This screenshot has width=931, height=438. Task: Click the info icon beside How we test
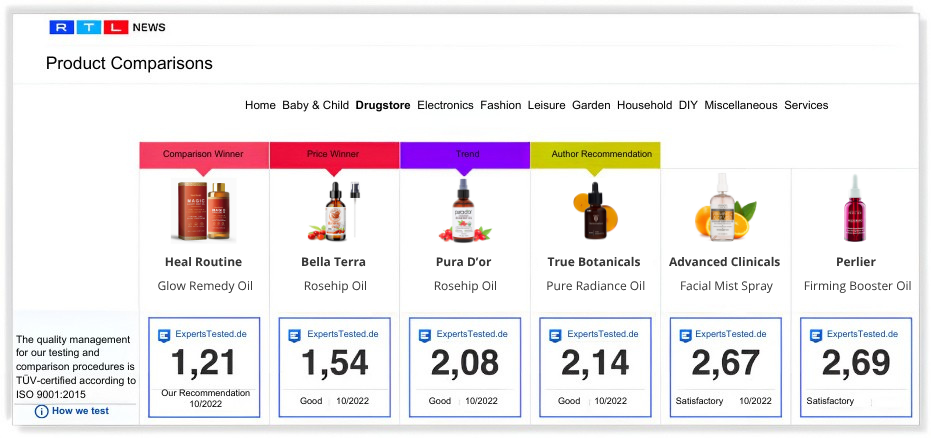[x=41, y=411]
